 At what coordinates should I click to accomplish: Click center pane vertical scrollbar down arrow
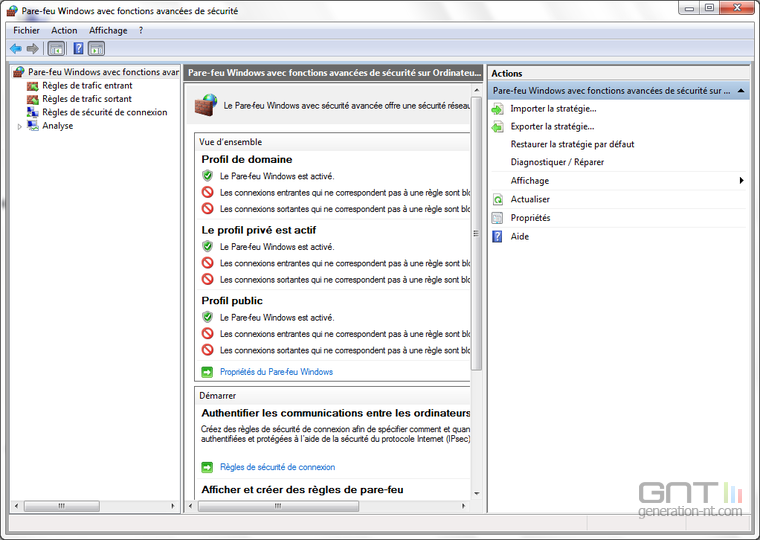tap(476, 493)
